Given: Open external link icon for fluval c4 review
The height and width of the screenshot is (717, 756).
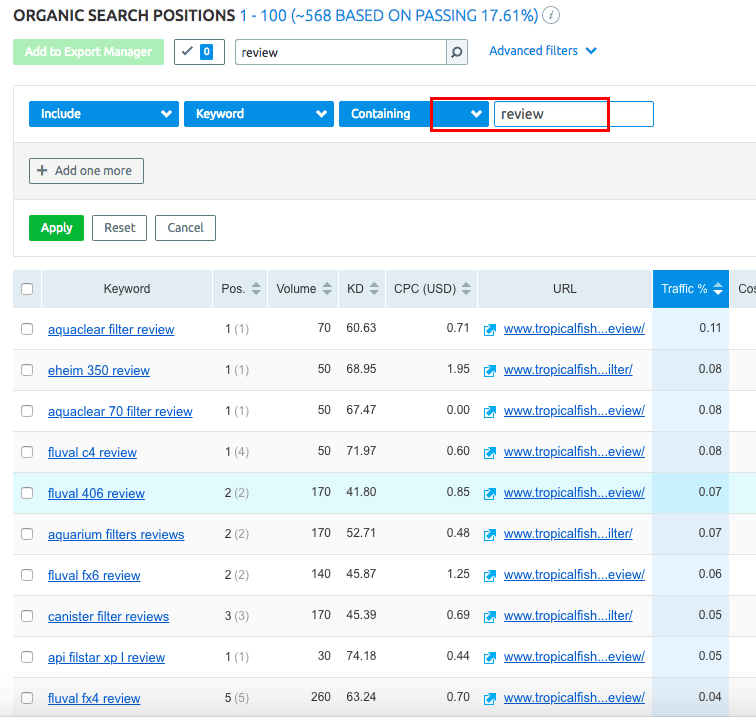Looking at the screenshot, I should pos(490,453).
